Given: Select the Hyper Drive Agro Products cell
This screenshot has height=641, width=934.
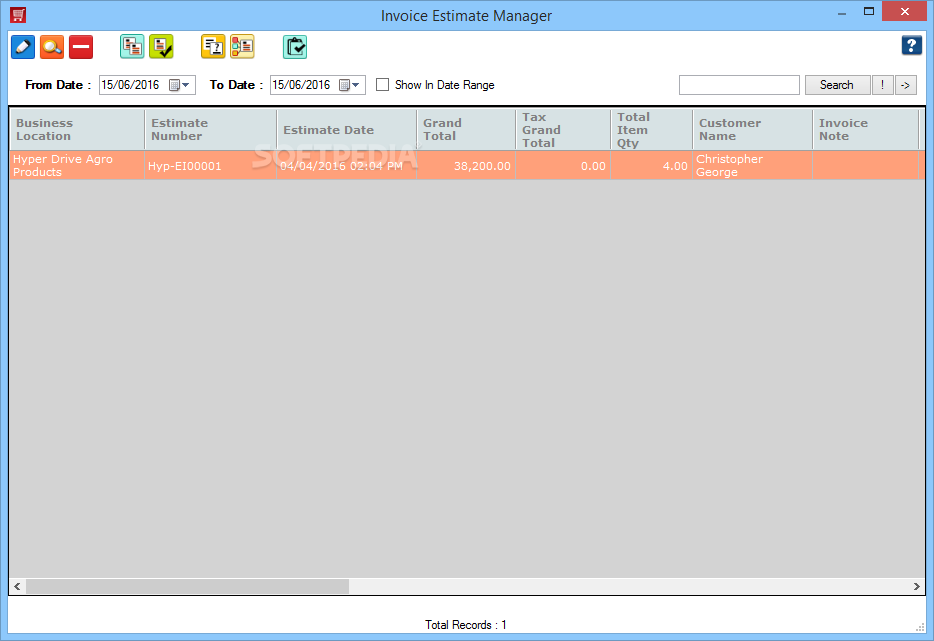Looking at the screenshot, I should click(77, 166).
